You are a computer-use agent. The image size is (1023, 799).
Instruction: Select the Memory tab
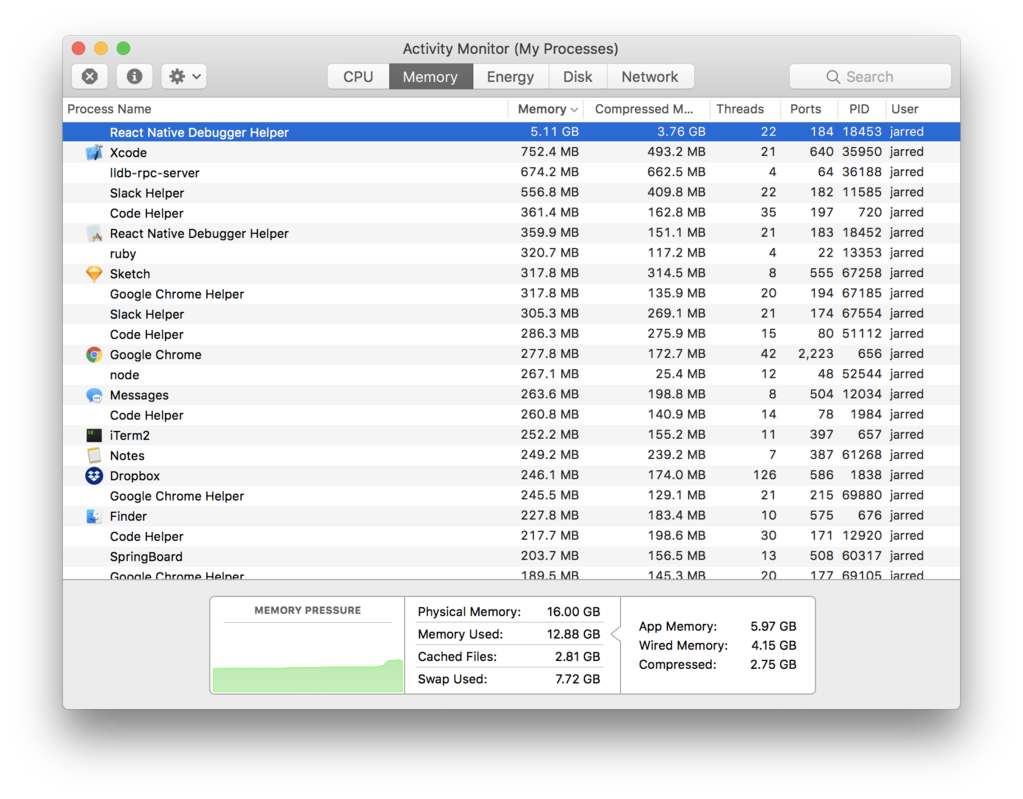(431, 76)
